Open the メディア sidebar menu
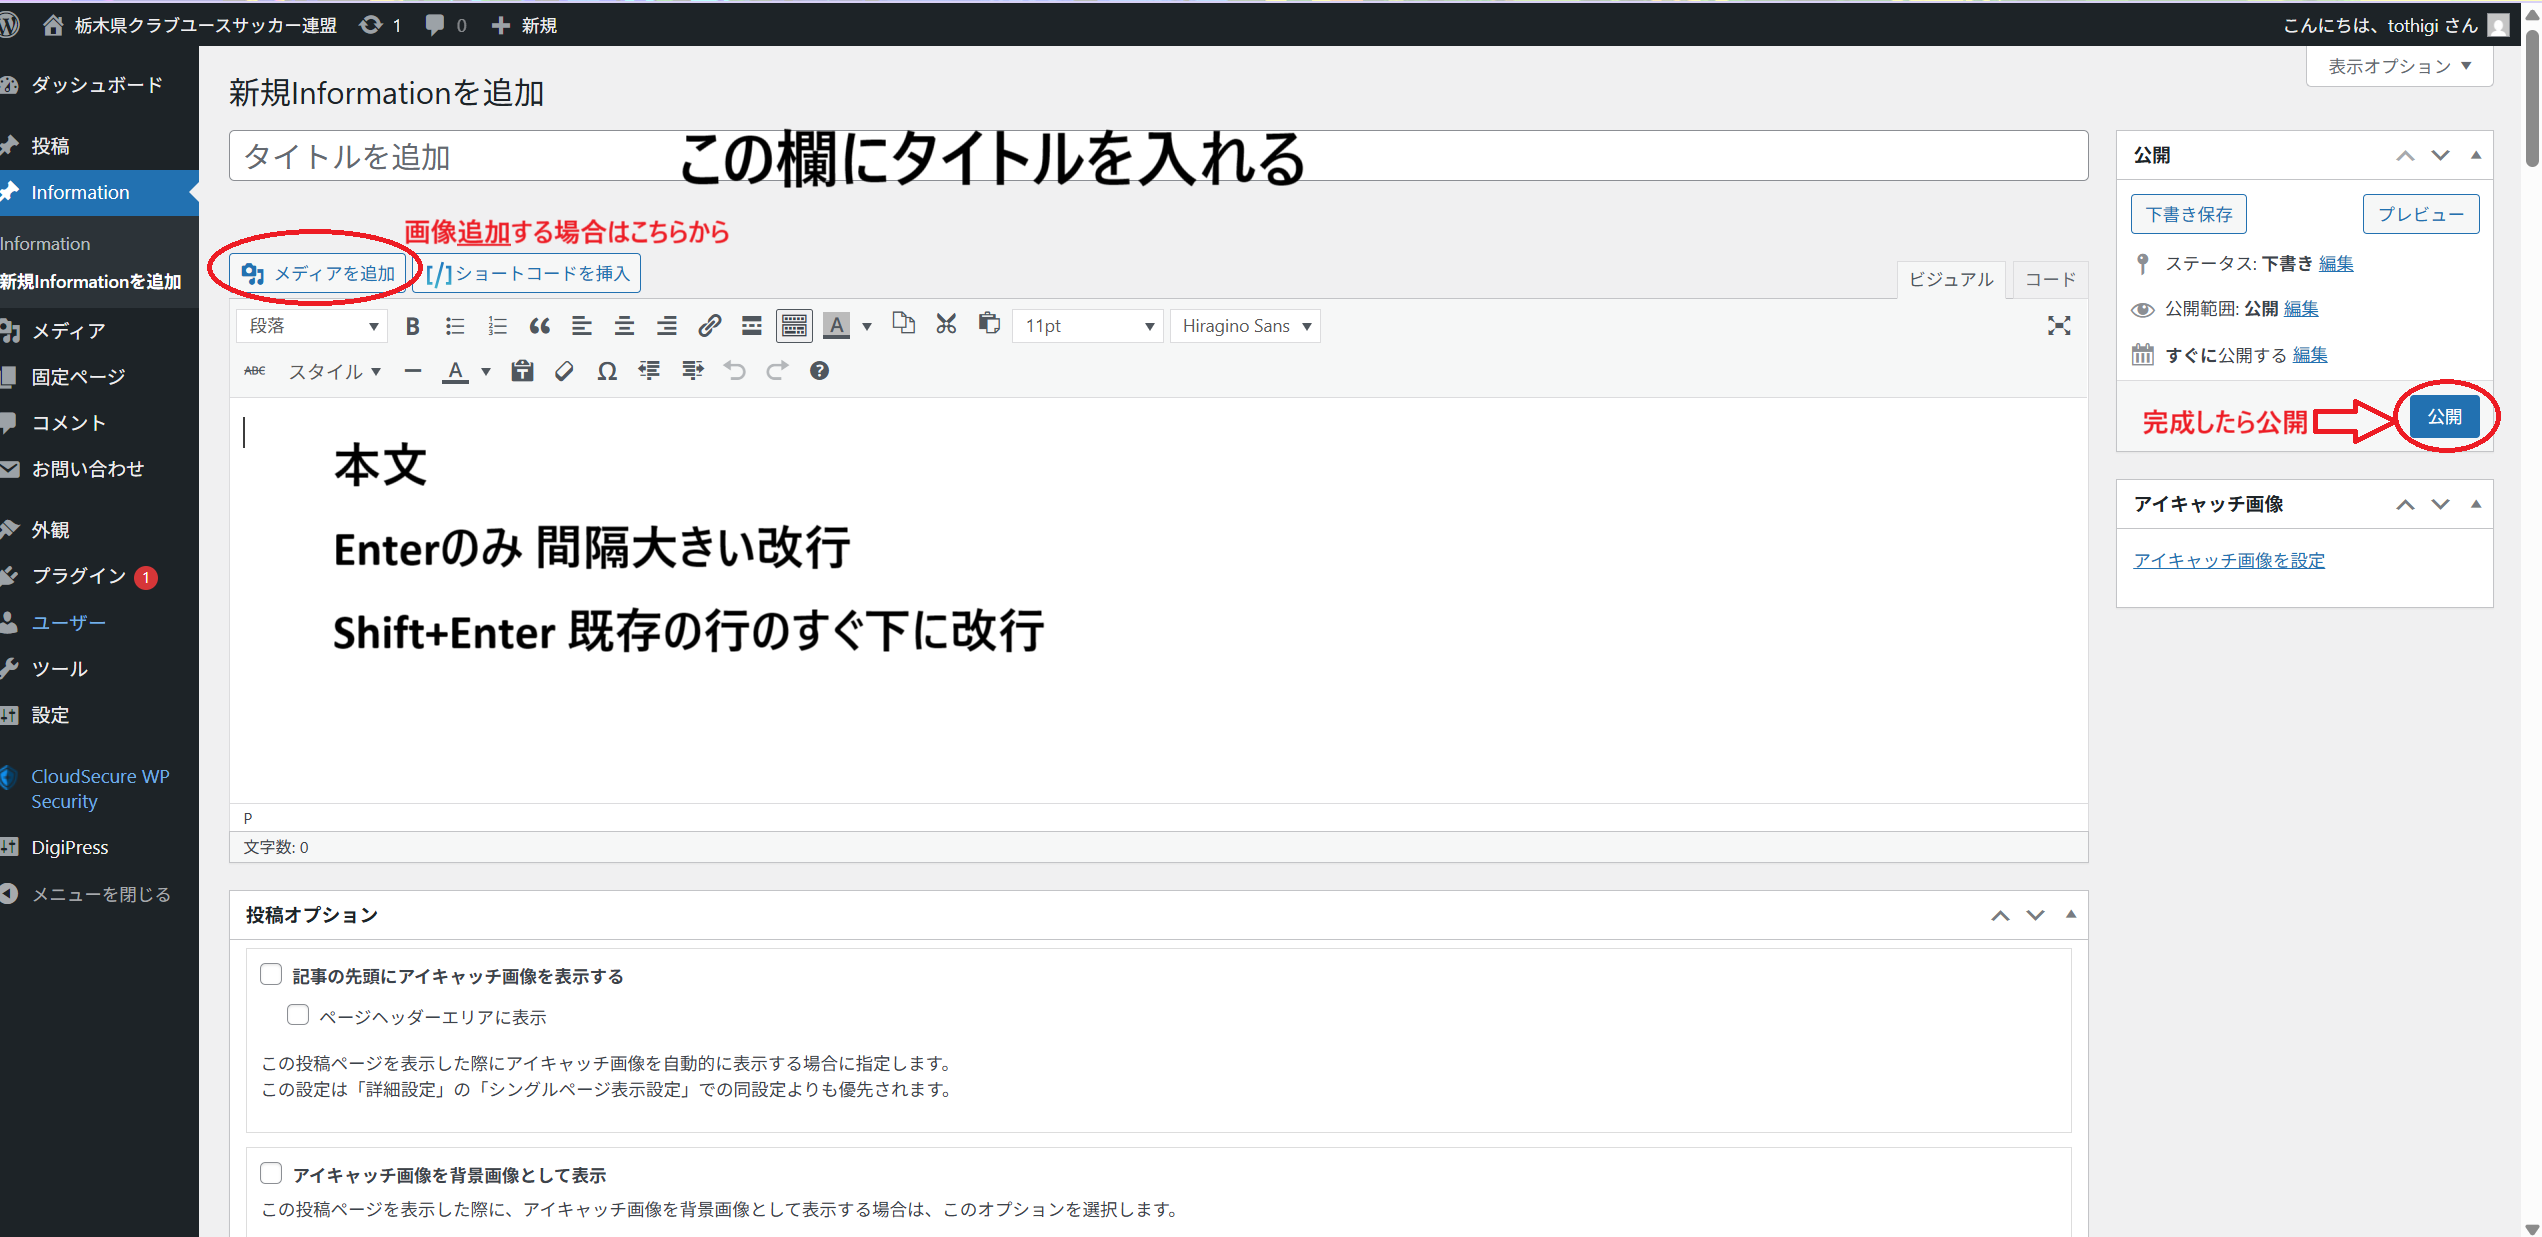Viewport: 2542px width, 1237px height. tap(68, 331)
